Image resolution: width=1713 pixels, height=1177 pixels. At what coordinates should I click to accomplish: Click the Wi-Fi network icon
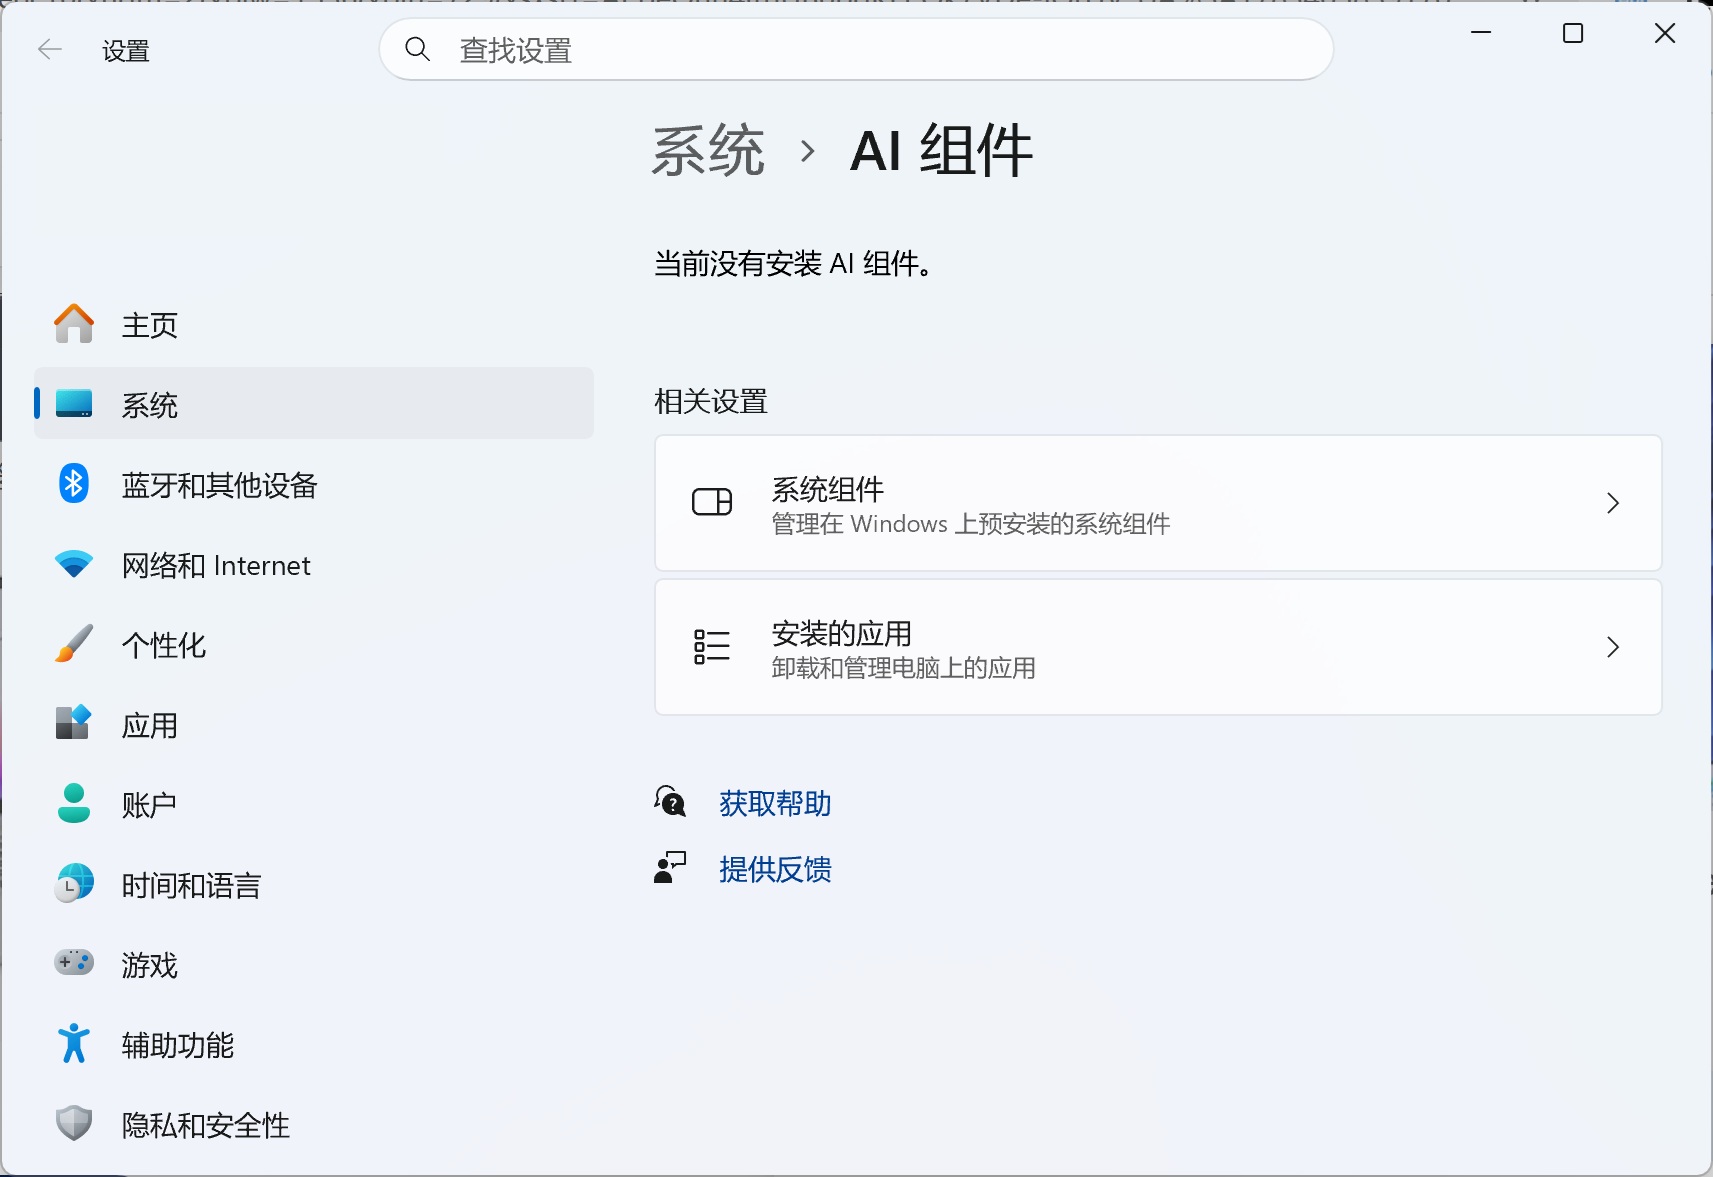pyautogui.click(x=74, y=564)
